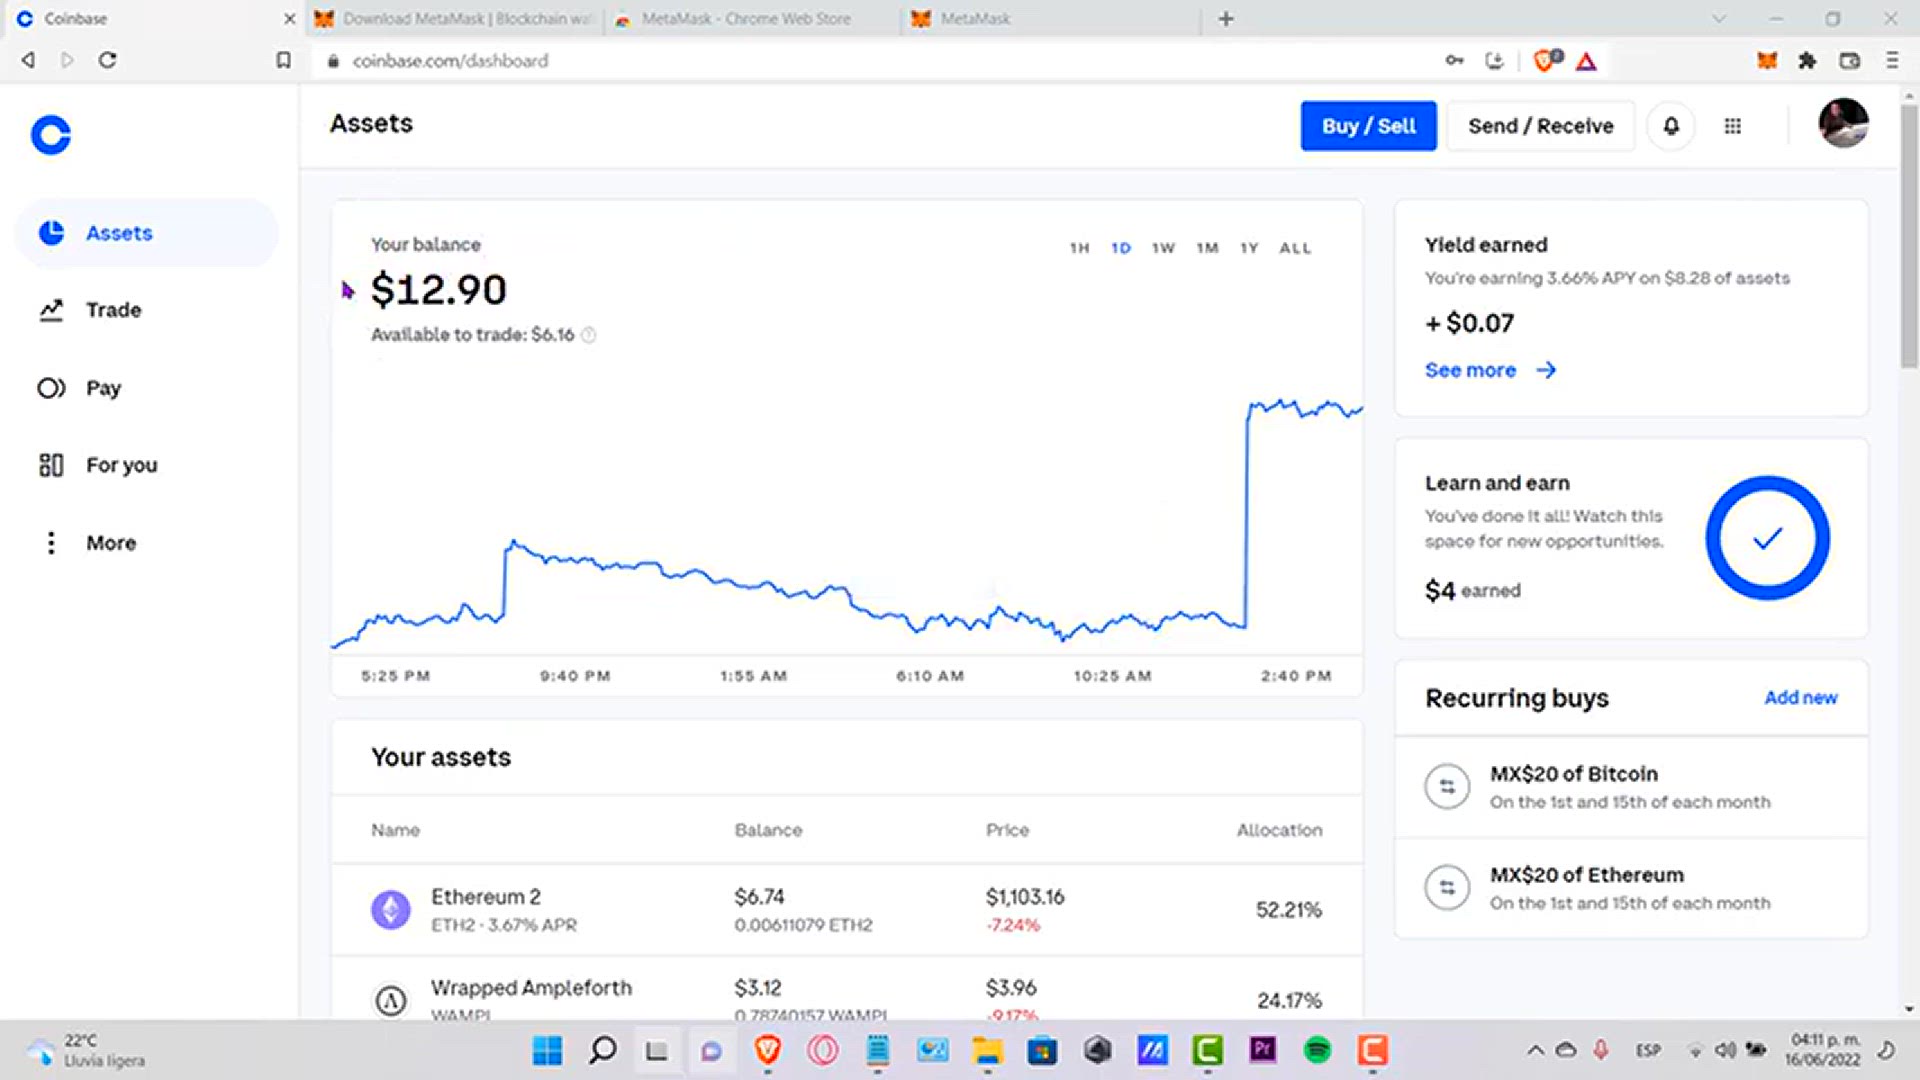Open the Windows Start menu
The height and width of the screenshot is (1080, 1920).
coord(547,1050)
